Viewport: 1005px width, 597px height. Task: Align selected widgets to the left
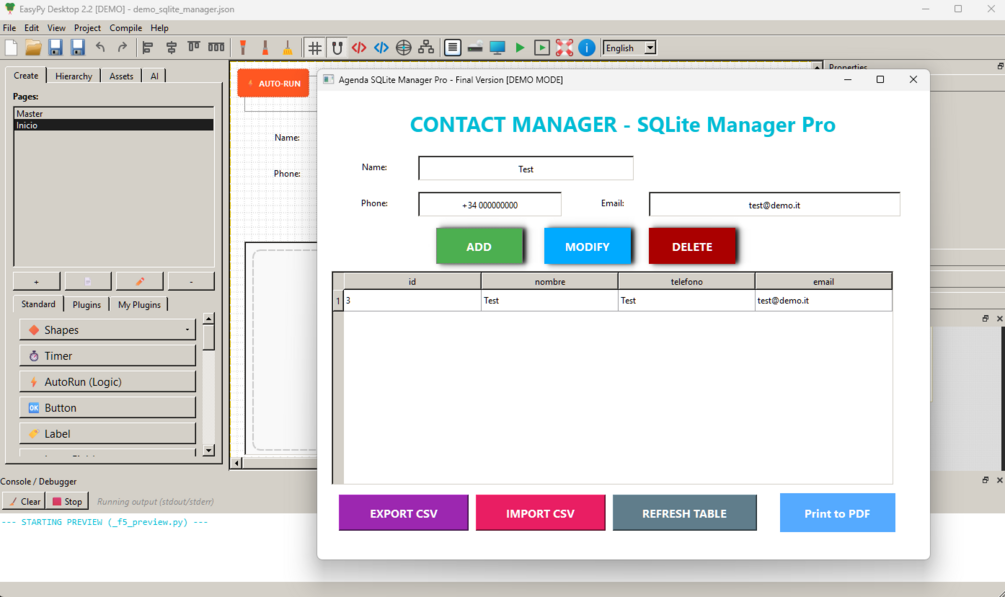147,47
